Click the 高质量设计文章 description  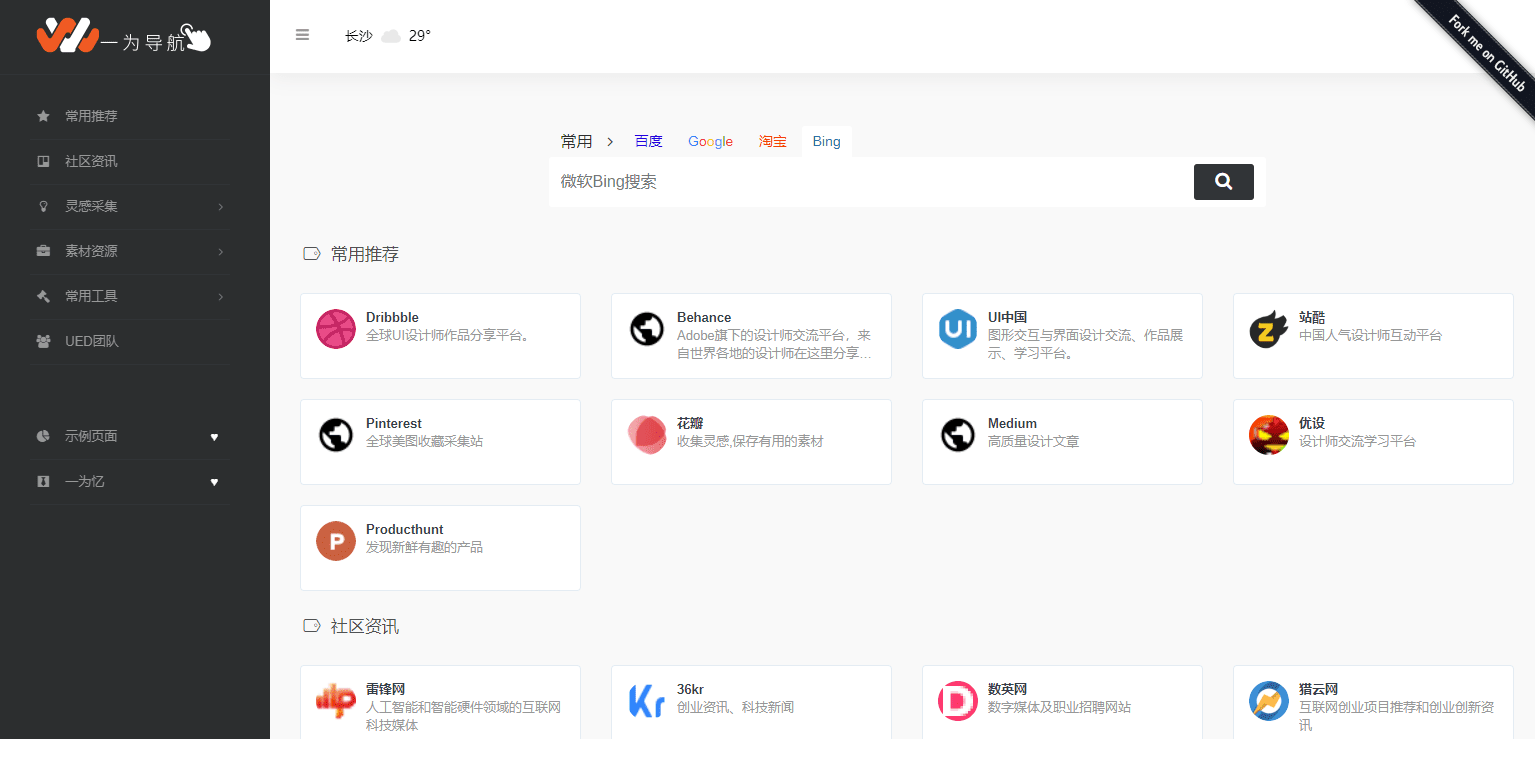pyautogui.click(x=1033, y=441)
